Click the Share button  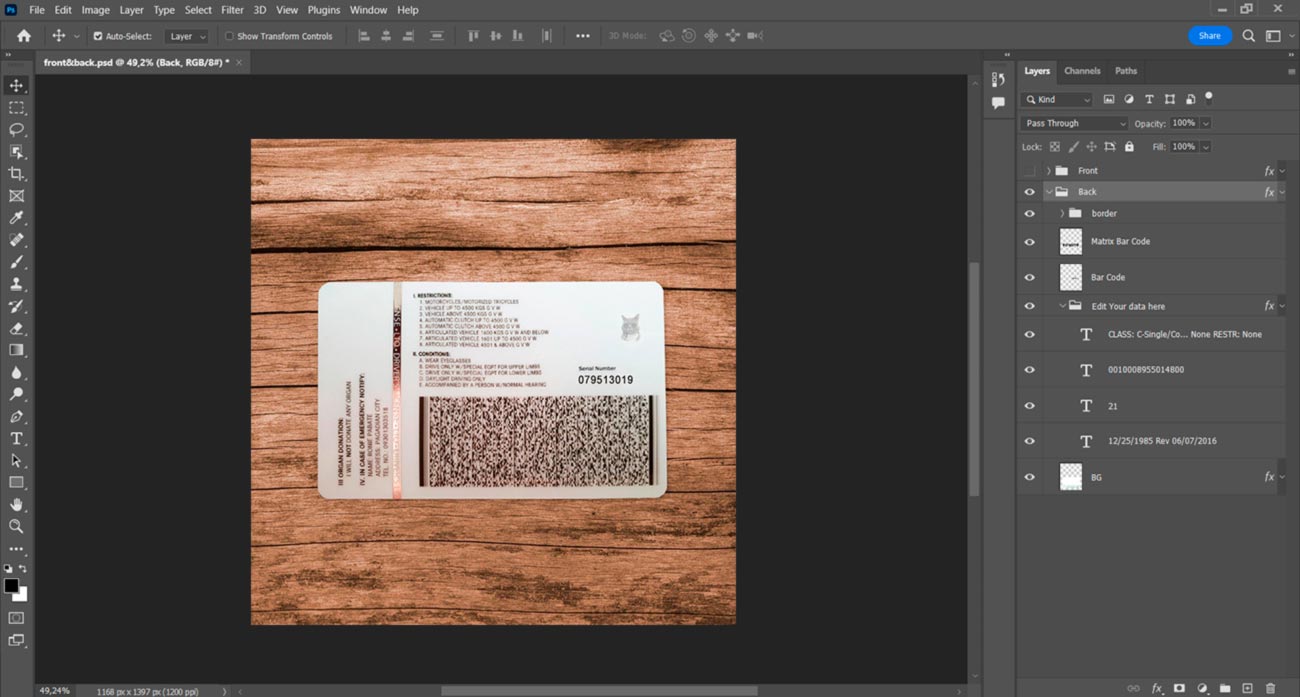[x=1209, y=36]
